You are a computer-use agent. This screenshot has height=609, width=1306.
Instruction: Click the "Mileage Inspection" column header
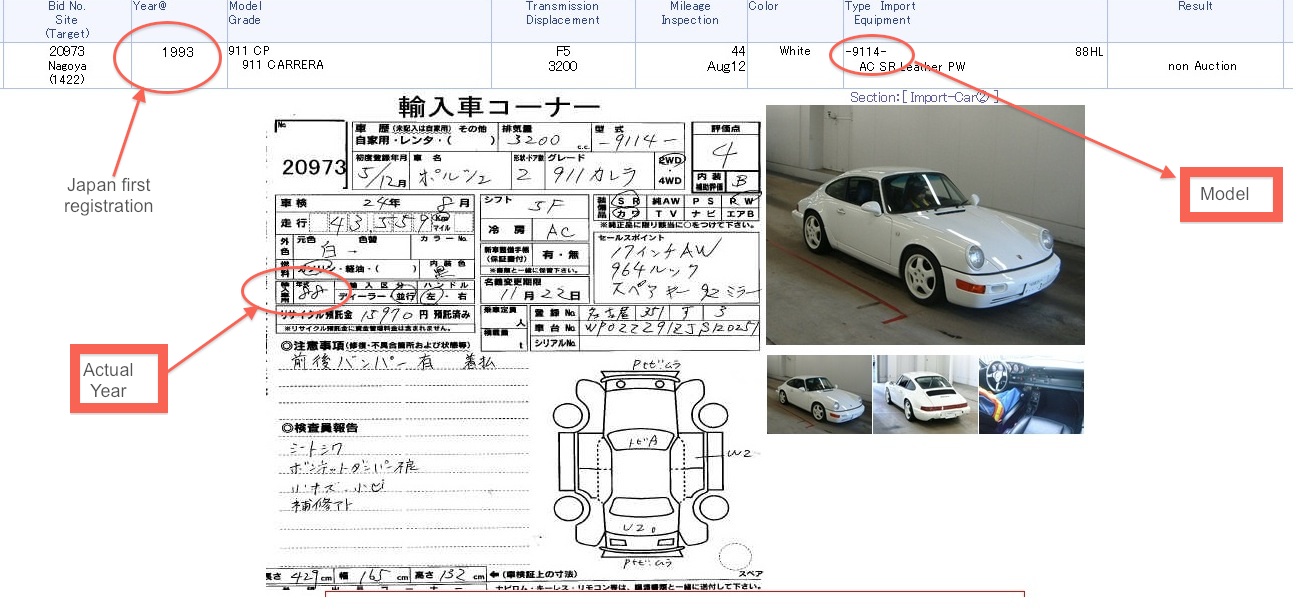[x=690, y=12]
